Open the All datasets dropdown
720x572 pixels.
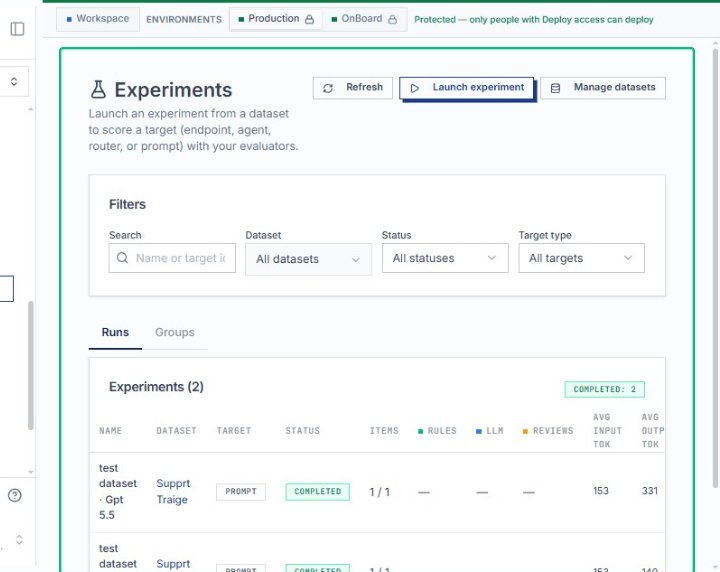(x=308, y=259)
